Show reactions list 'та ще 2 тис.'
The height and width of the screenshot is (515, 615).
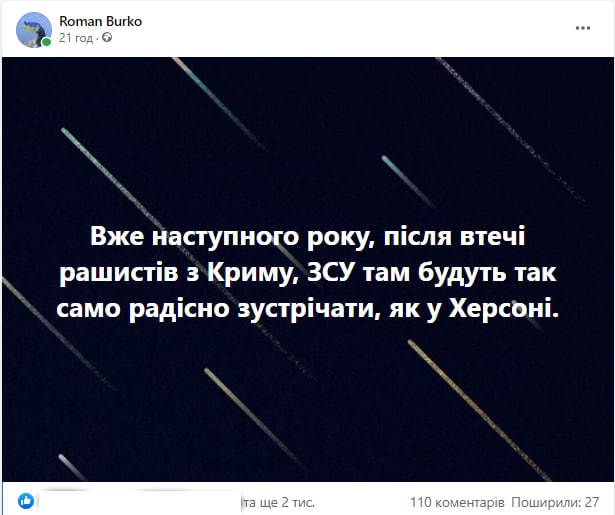pos(278,502)
